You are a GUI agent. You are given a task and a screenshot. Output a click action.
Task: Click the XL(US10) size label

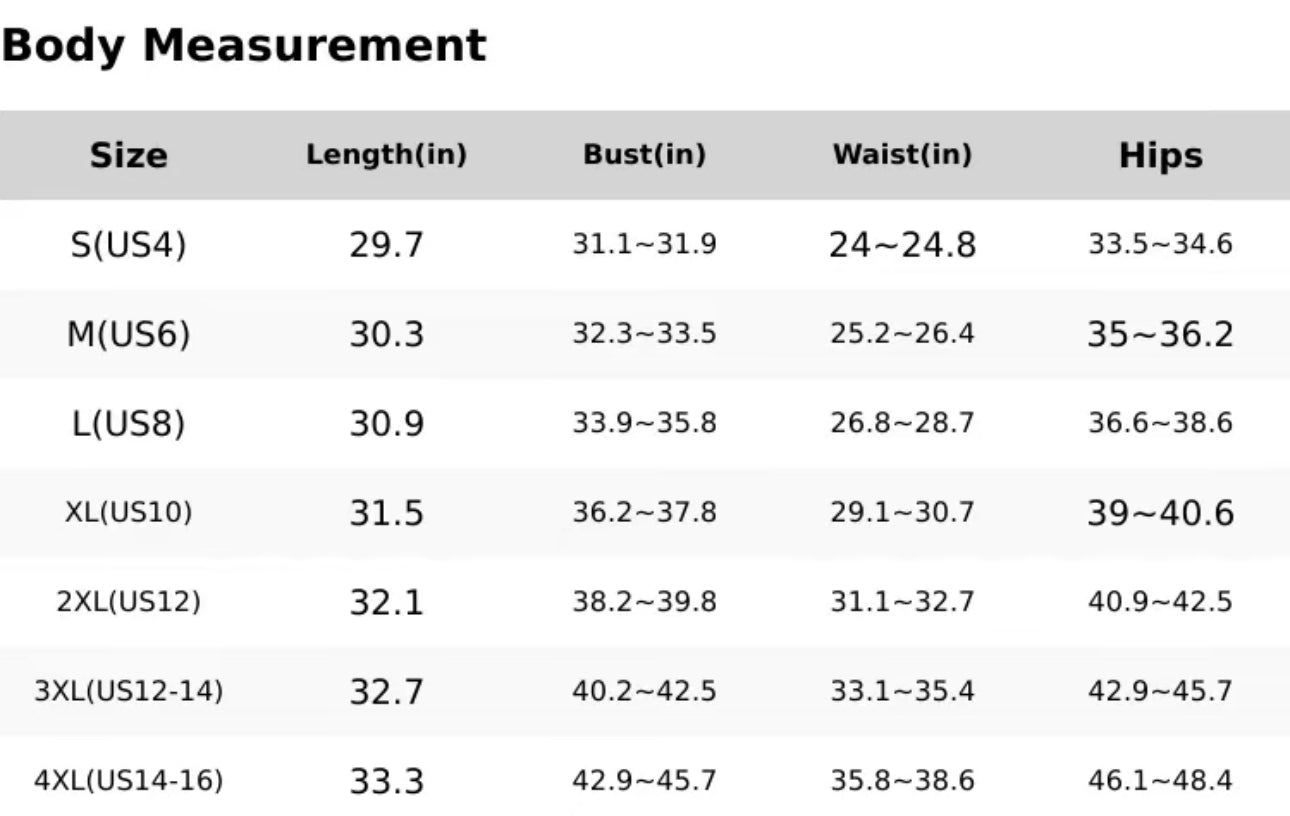[x=129, y=513]
